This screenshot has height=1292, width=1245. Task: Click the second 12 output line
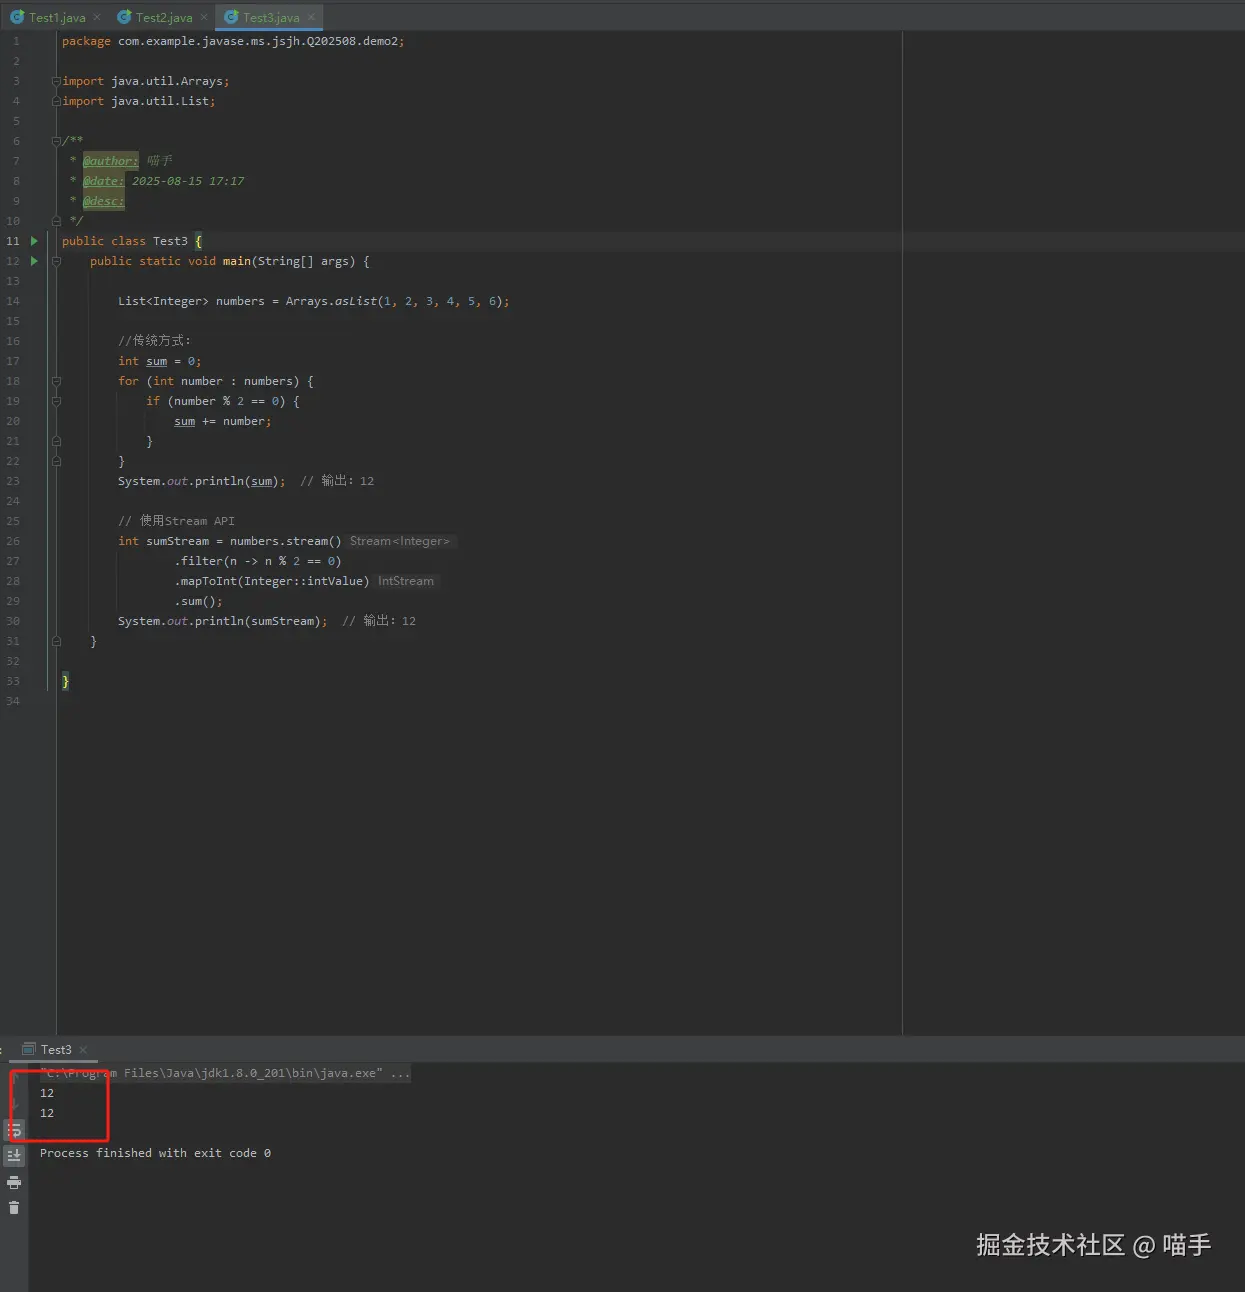pos(47,1113)
